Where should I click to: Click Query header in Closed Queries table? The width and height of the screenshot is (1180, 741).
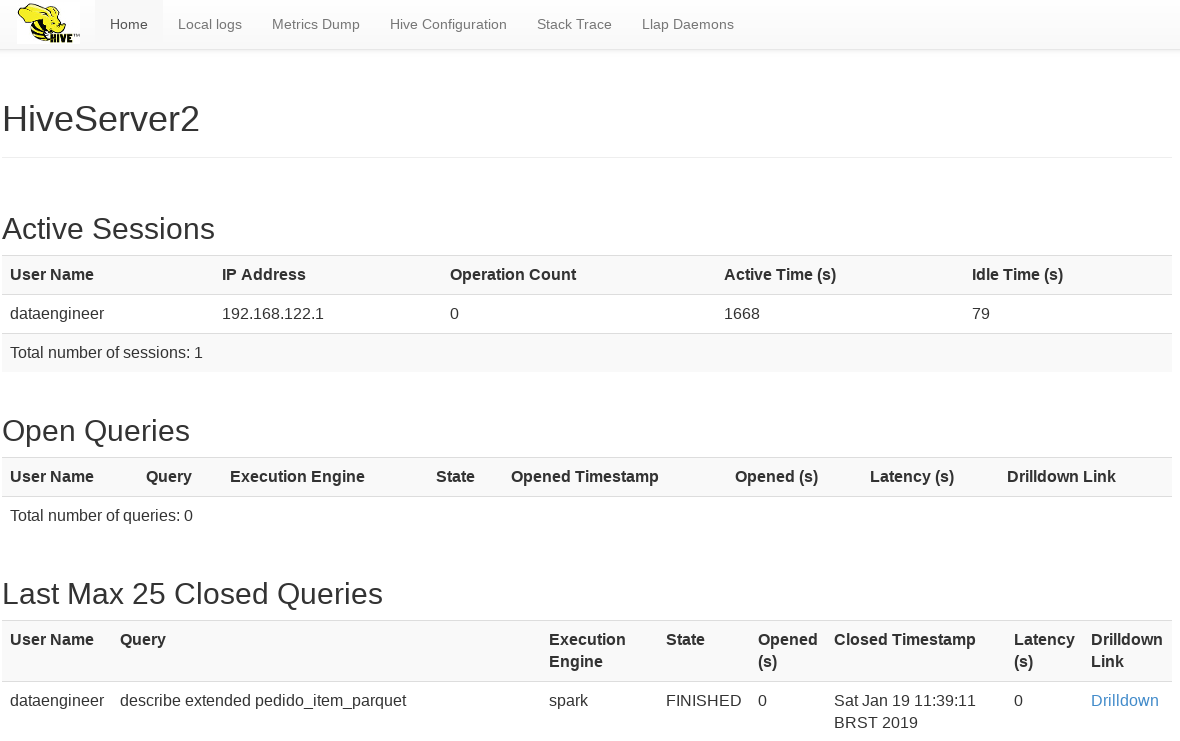[x=143, y=639]
